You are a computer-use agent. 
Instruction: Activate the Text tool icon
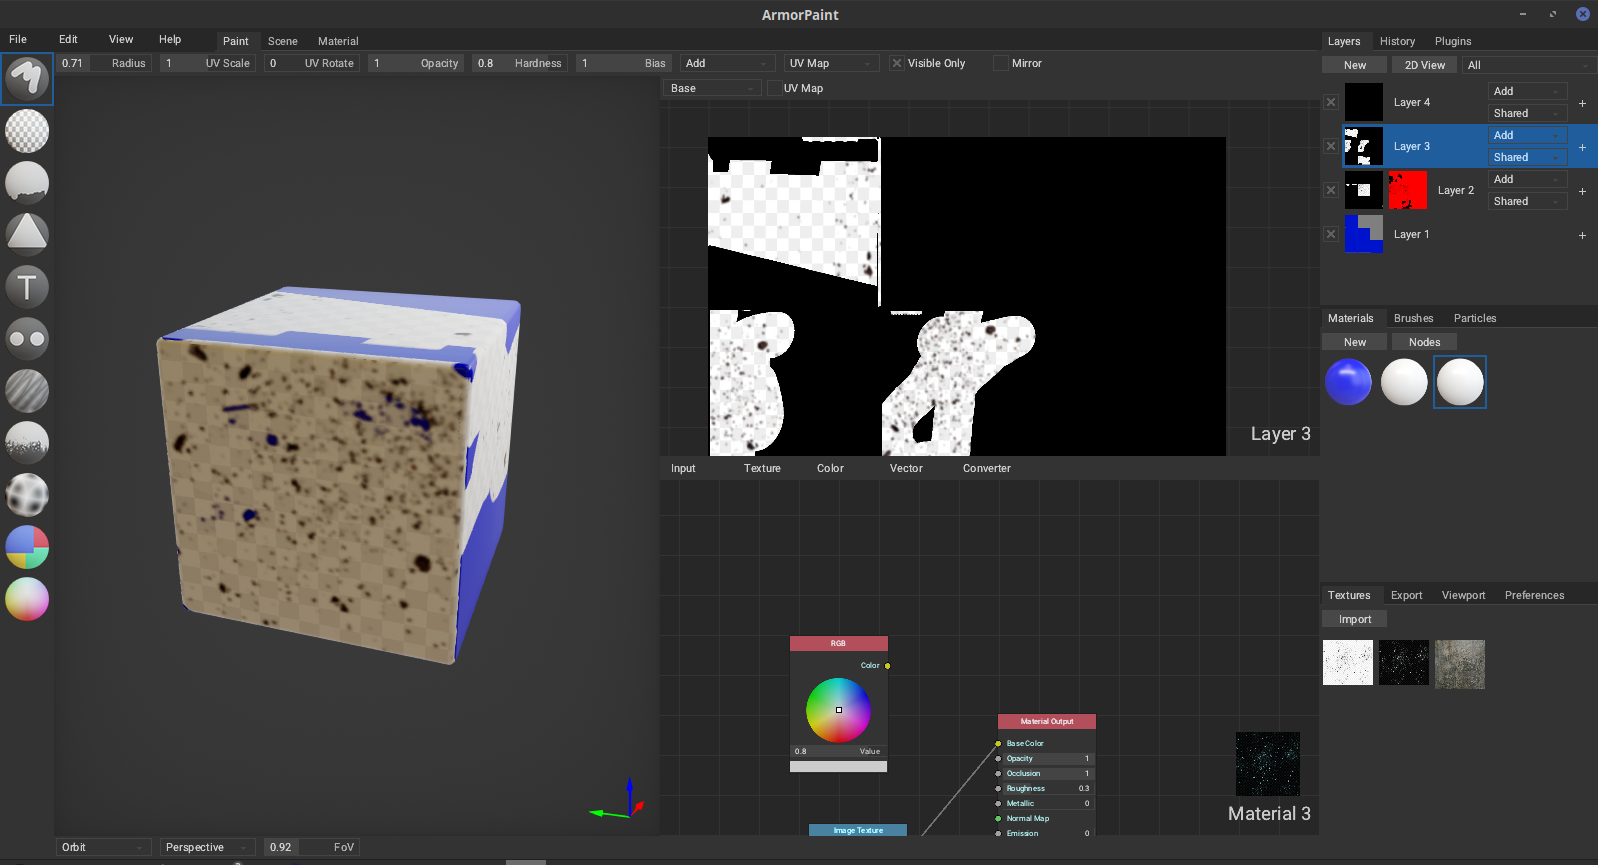(27, 287)
